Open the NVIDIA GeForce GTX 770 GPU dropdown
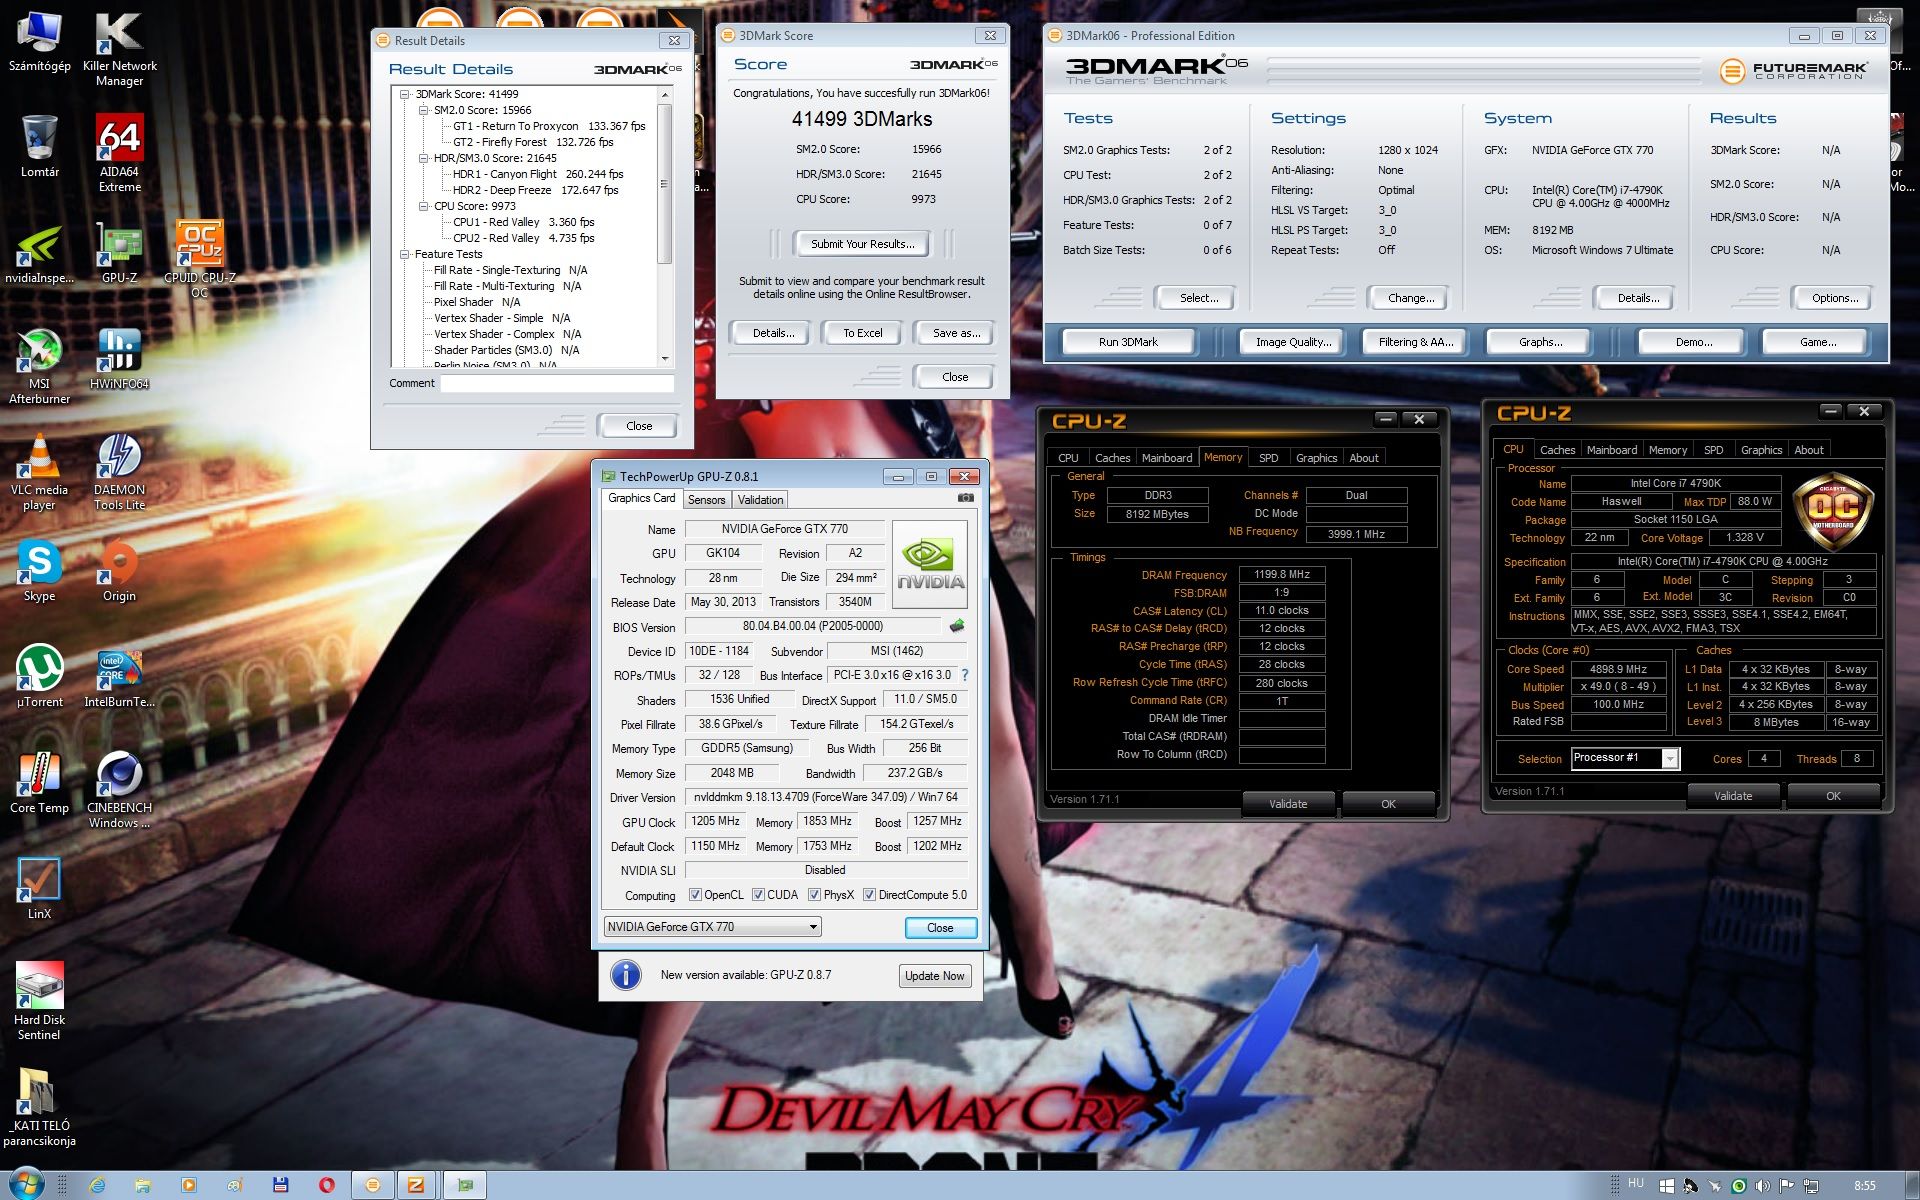 pyautogui.click(x=712, y=927)
